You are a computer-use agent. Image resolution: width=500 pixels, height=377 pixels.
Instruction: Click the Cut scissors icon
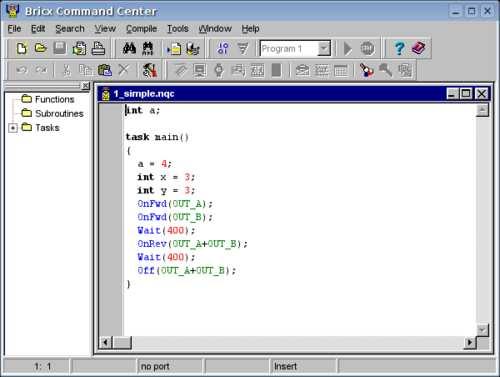[67, 70]
